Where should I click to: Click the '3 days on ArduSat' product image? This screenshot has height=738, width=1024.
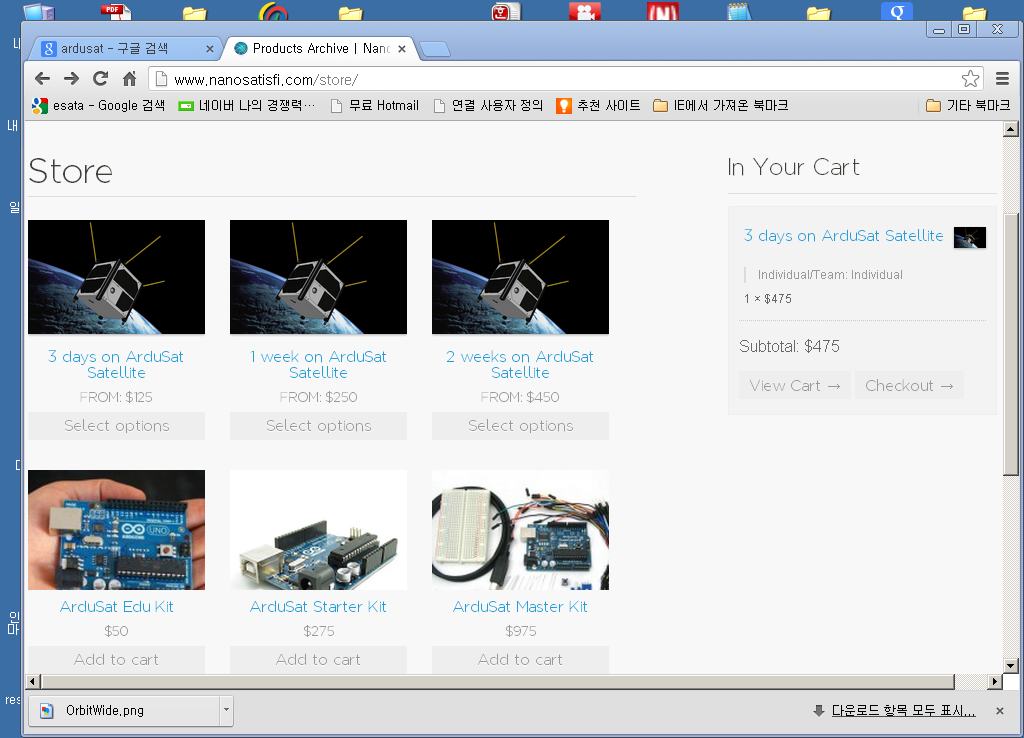[x=116, y=277]
